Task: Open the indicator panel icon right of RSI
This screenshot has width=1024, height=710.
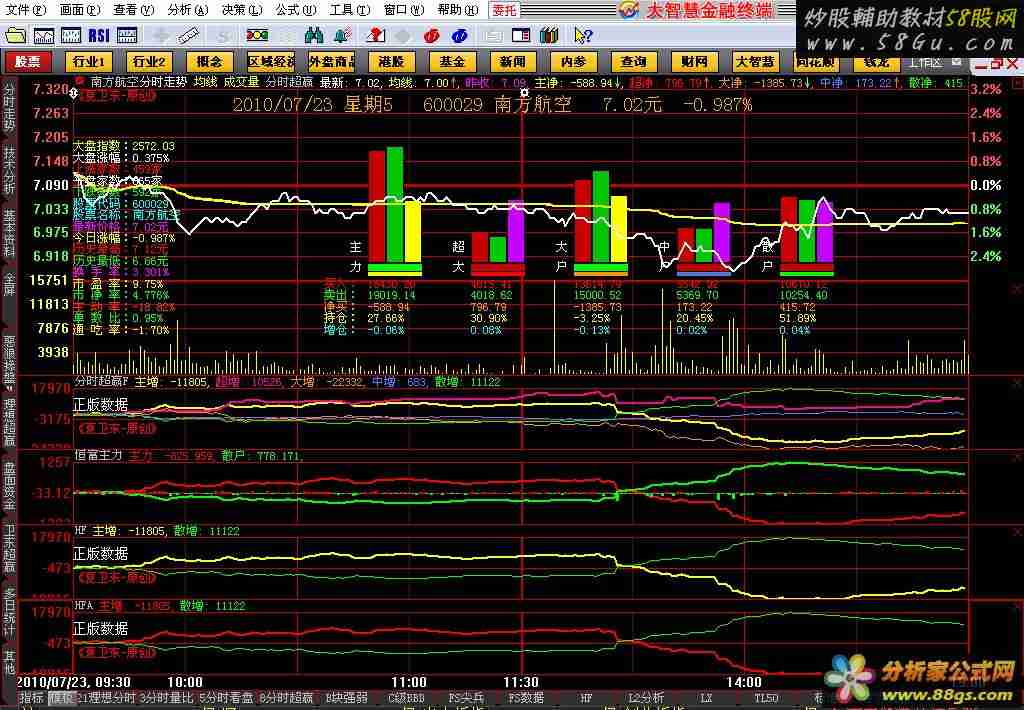Action: click(127, 35)
